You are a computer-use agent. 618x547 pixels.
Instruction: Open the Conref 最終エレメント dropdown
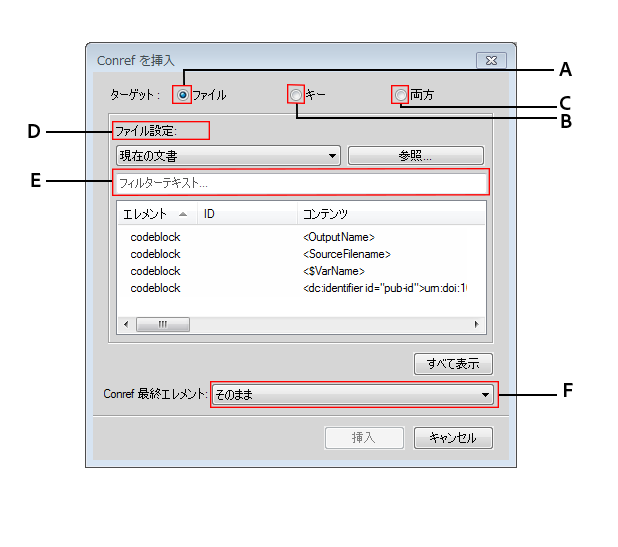353,395
